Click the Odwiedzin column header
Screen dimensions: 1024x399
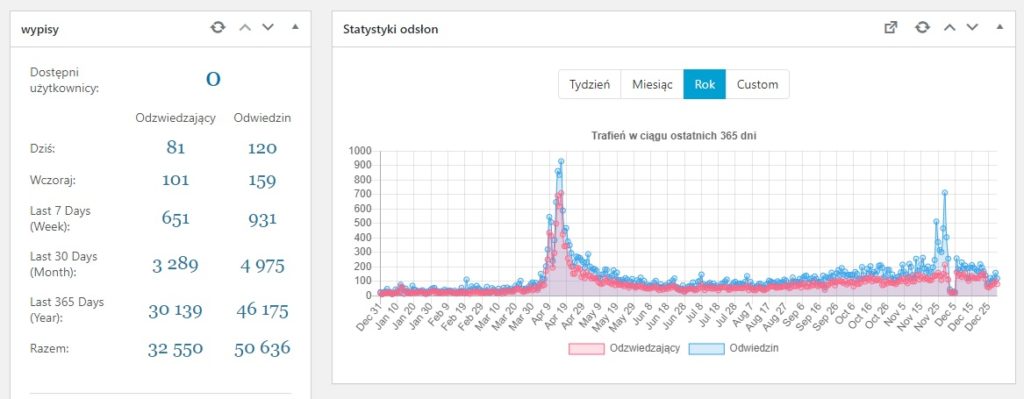263,118
